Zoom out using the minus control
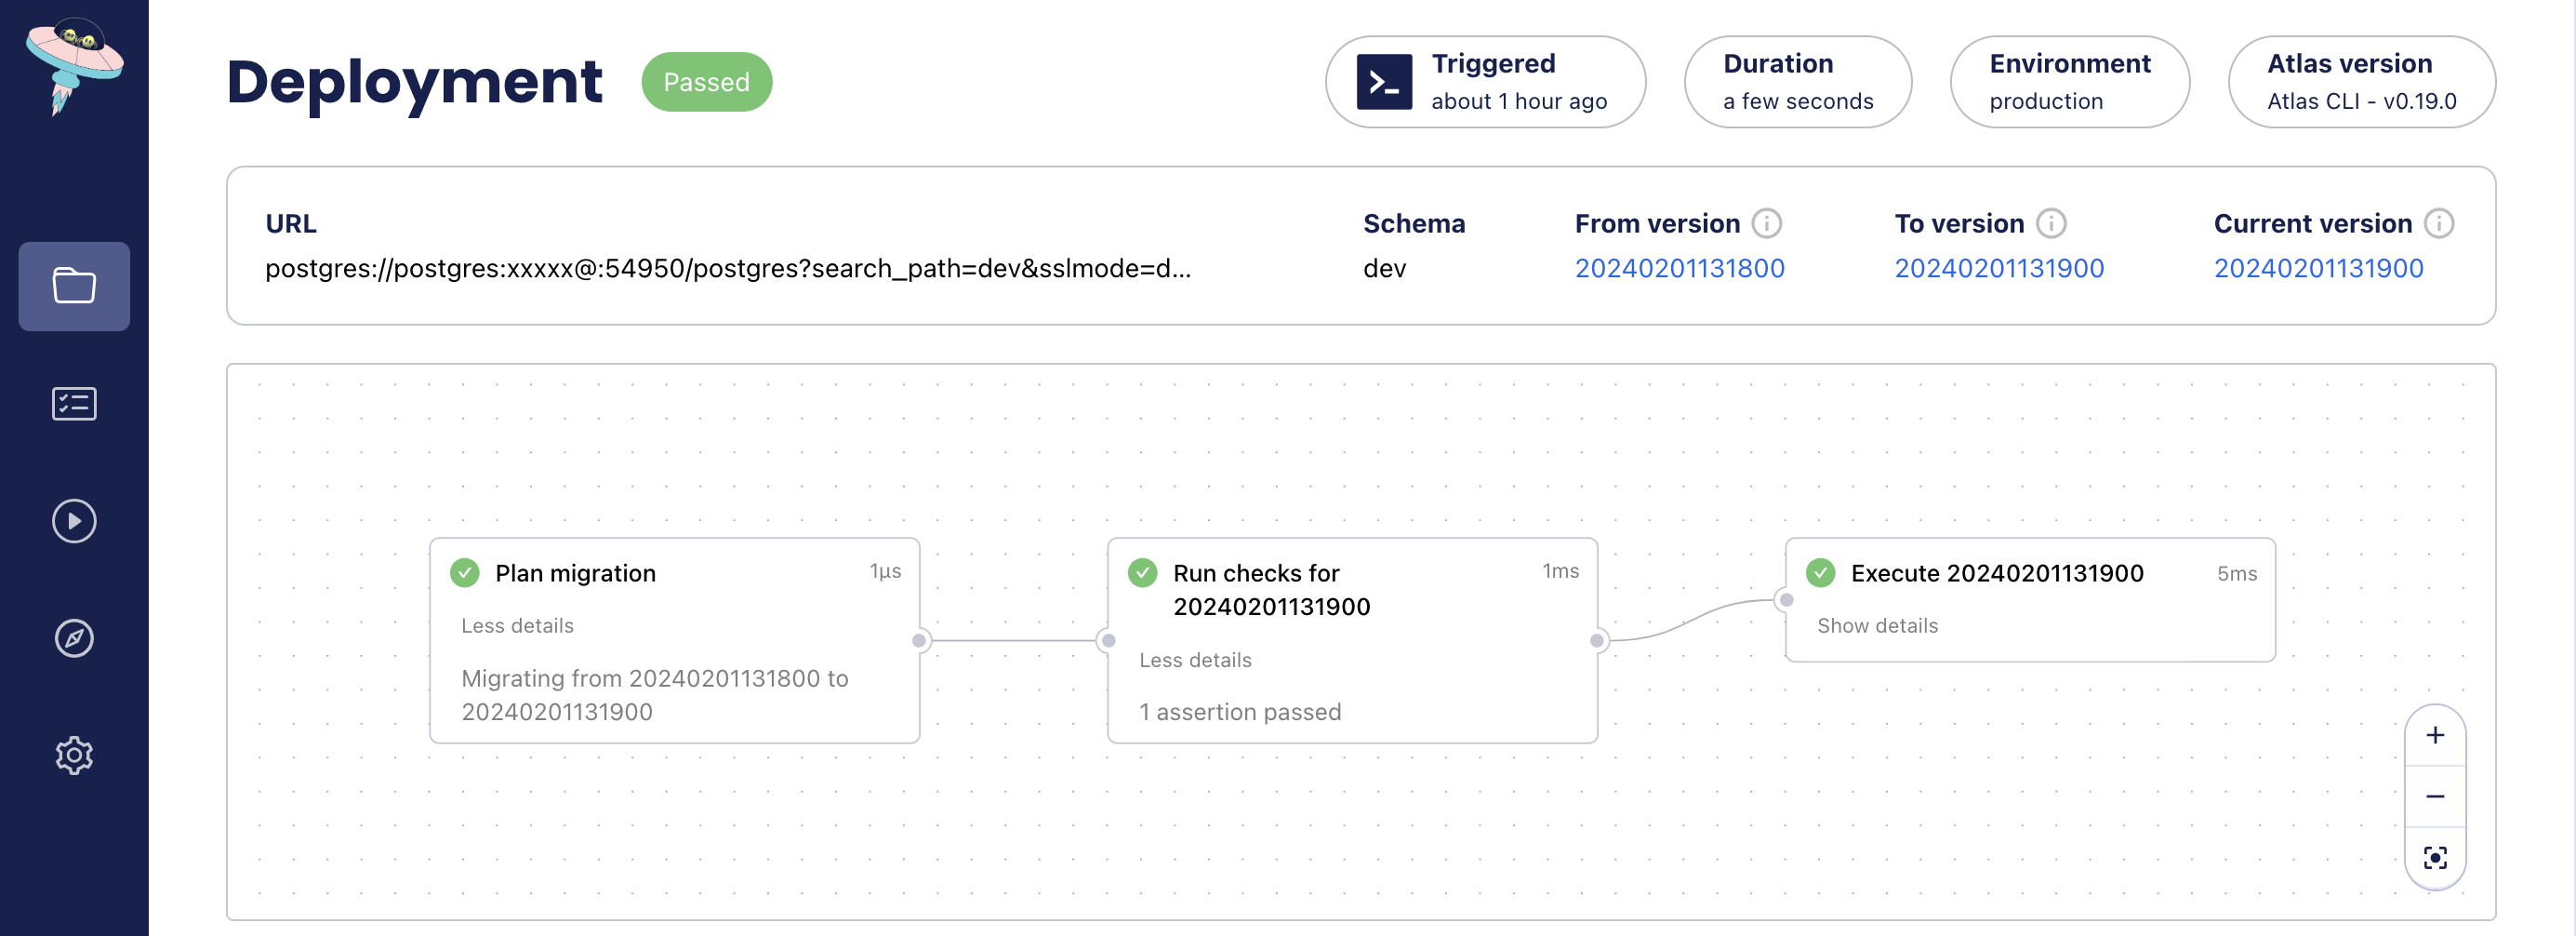The width and height of the screenshot is (2576, 936). (x=2436, y=796)
